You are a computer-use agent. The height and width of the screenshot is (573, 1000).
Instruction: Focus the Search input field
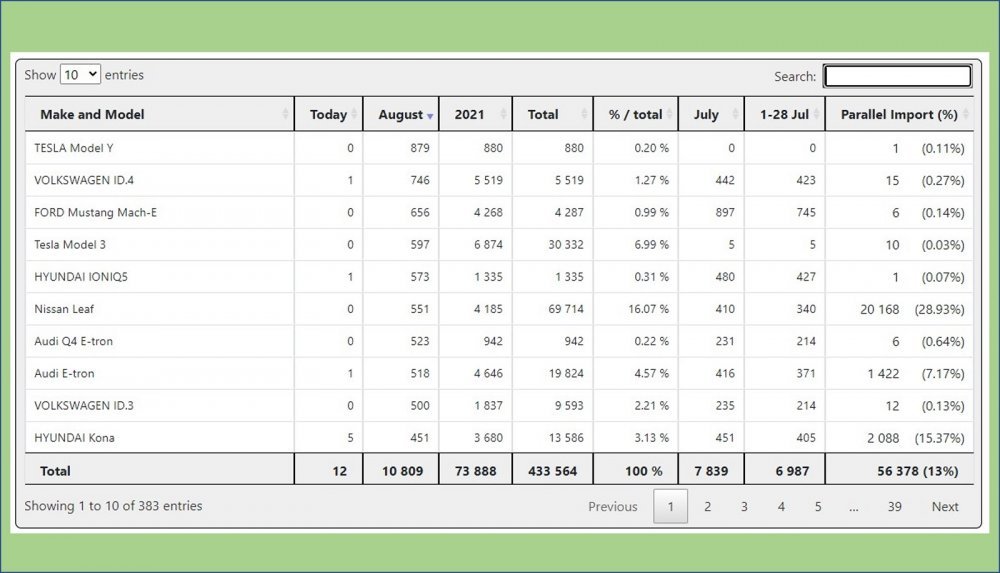[897, 76]
